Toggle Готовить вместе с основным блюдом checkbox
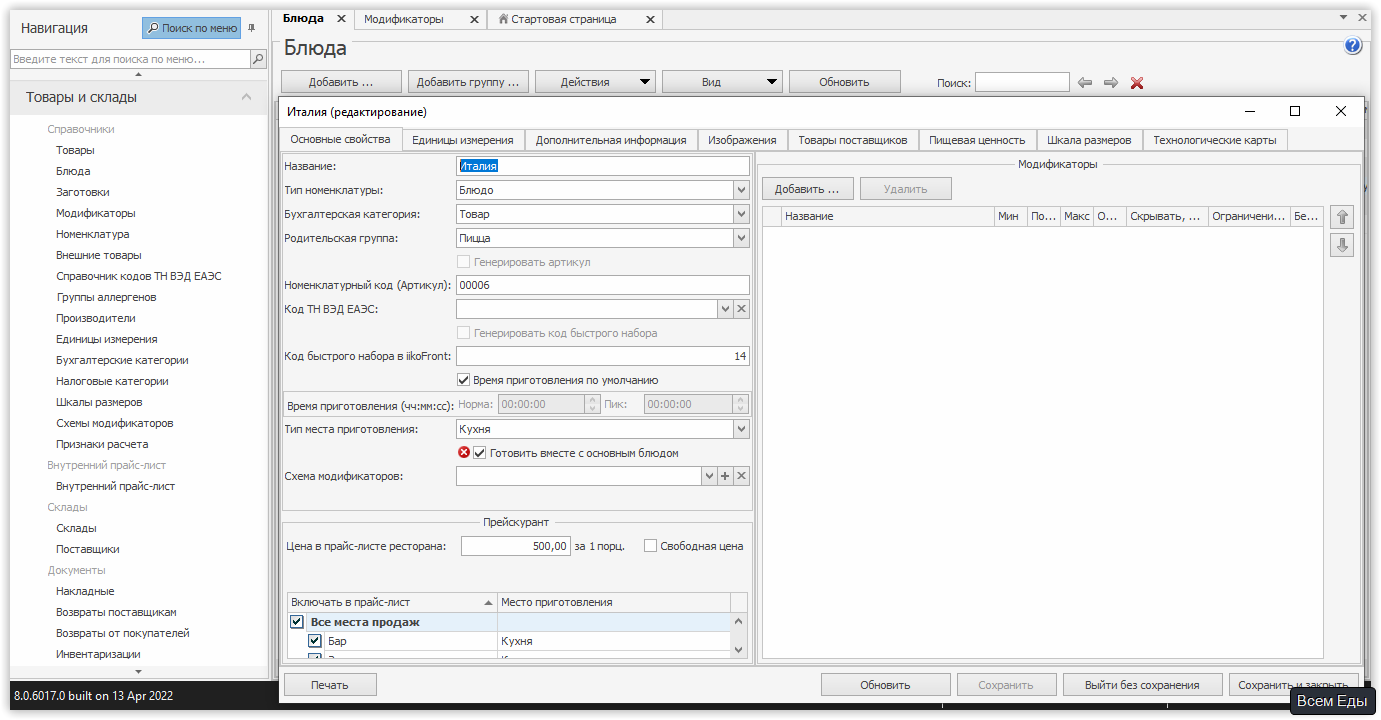This screenshot has height=720, width=1381. click(480, 453)
